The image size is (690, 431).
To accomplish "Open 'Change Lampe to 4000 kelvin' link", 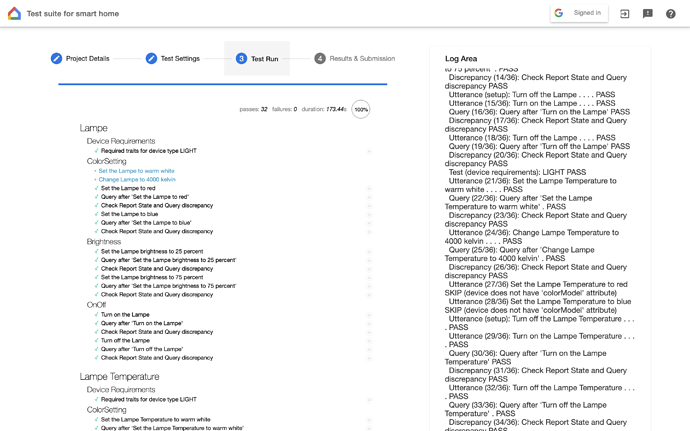I will (x=137, y=180).
